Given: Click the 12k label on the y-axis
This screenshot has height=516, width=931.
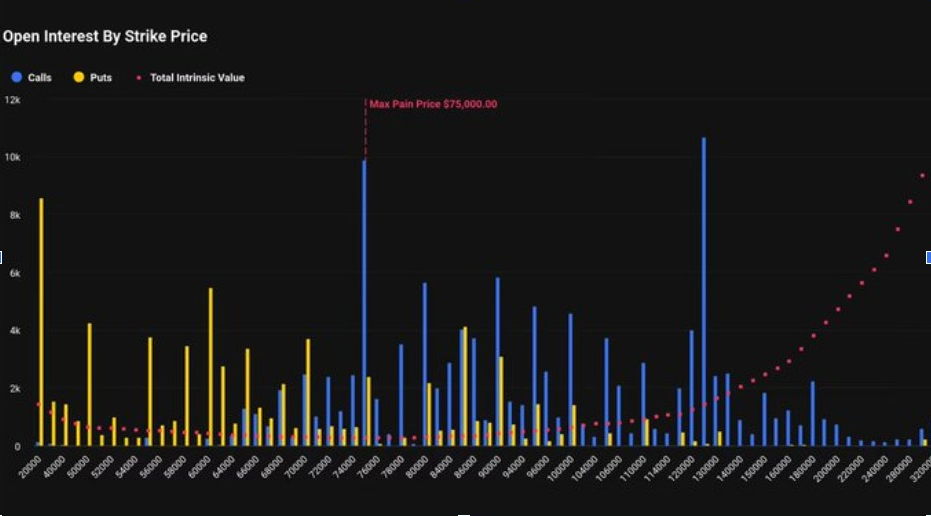Looking at the screenshot, I should click(x=12, y=100).
